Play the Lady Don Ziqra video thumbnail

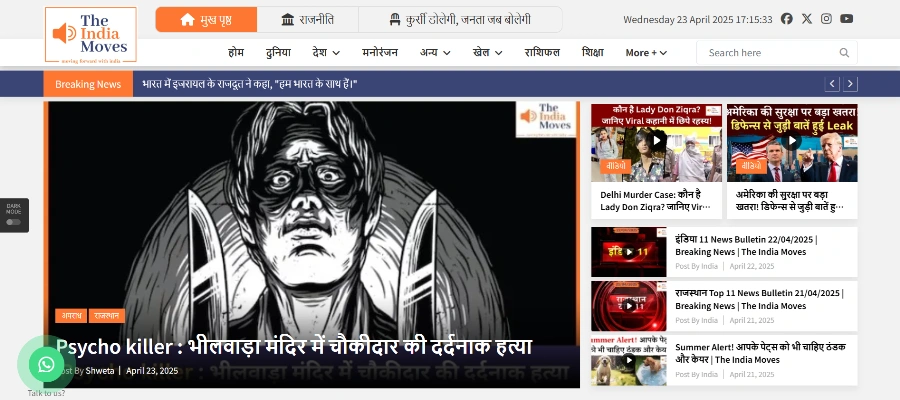656,139
